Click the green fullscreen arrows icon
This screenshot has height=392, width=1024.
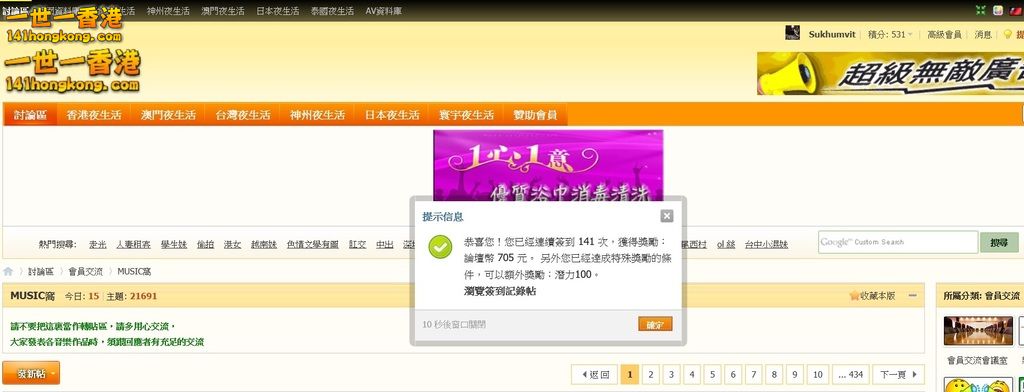click(980, 10)
